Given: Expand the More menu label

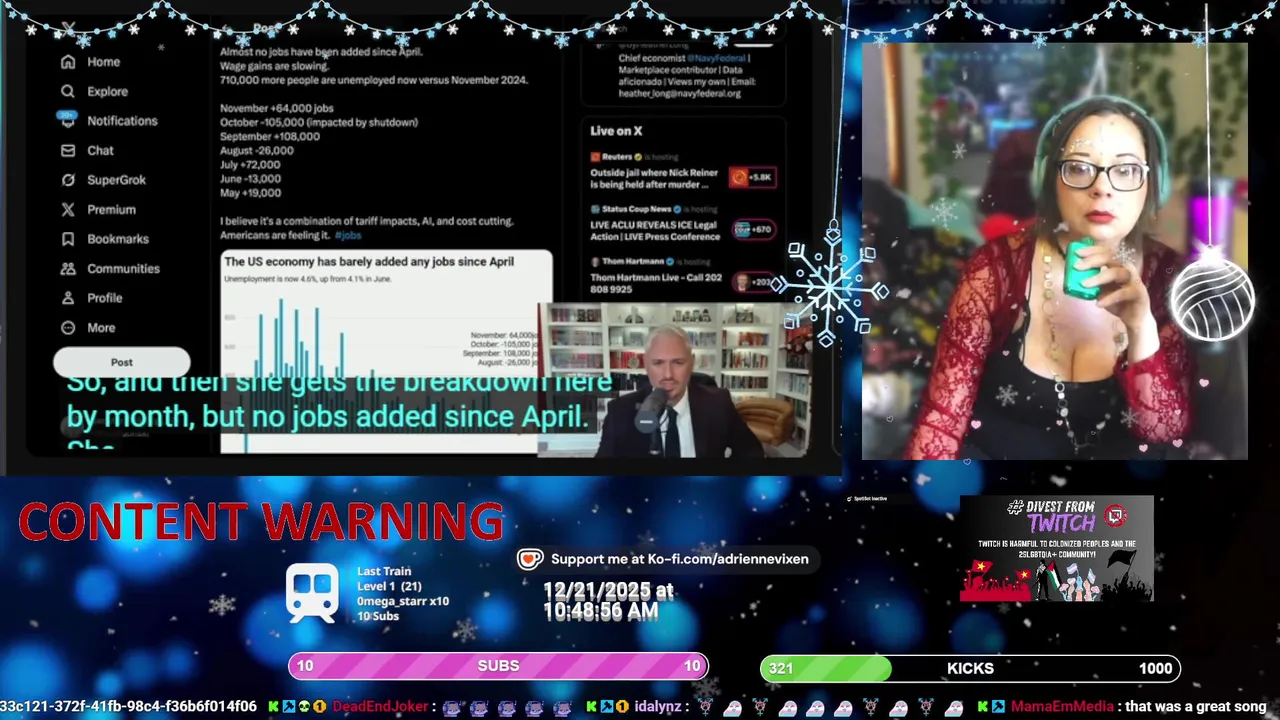Looking at the screenshot, I should coord(101,327).
